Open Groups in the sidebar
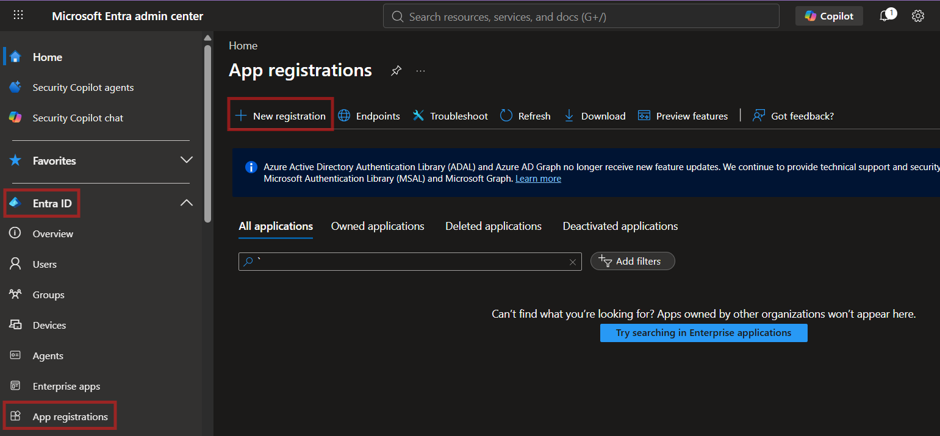 tap(48, 295)
